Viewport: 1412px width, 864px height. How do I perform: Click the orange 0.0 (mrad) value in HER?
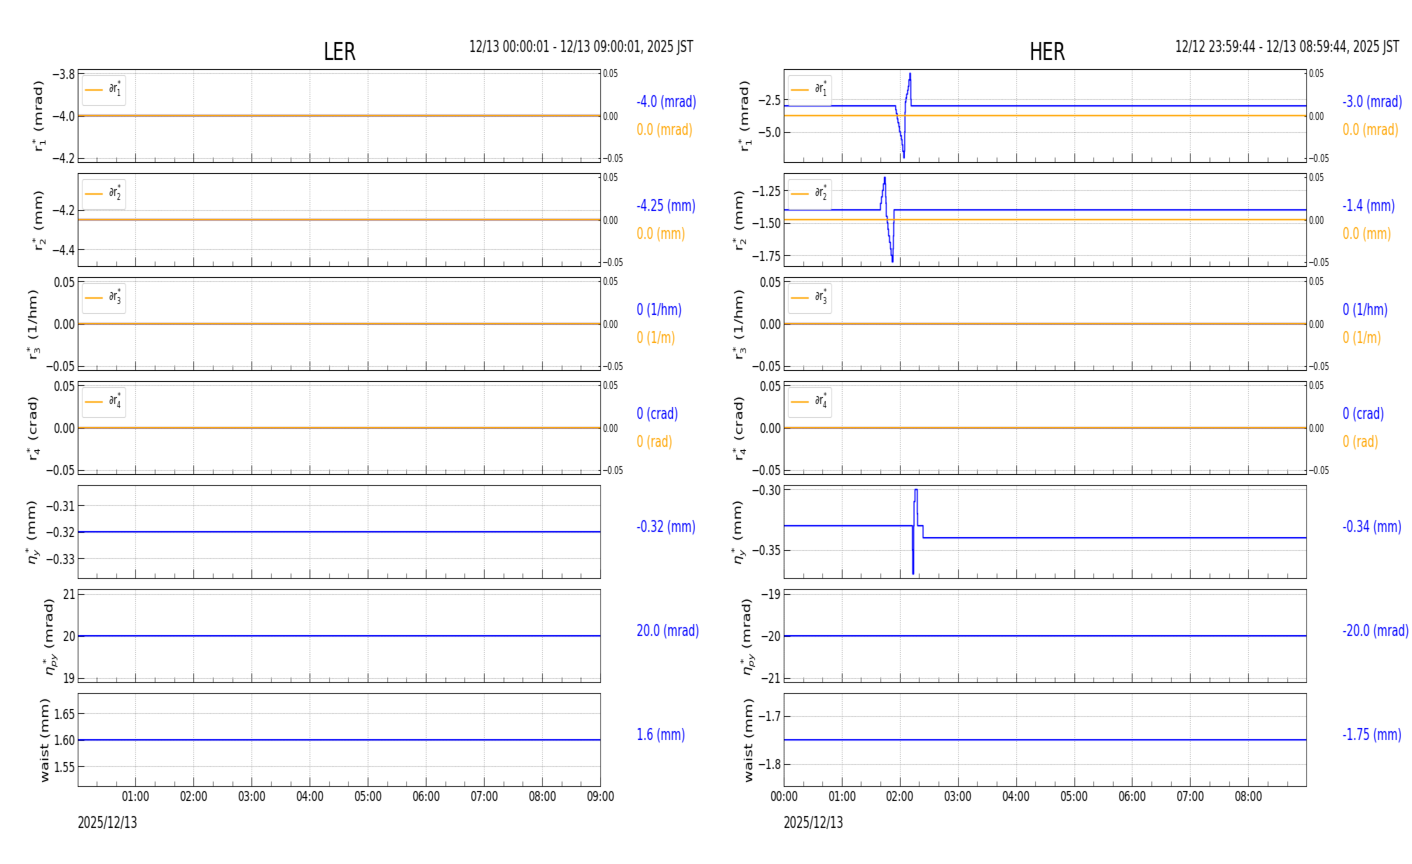pyautogui.click(x=1370, y=130)
